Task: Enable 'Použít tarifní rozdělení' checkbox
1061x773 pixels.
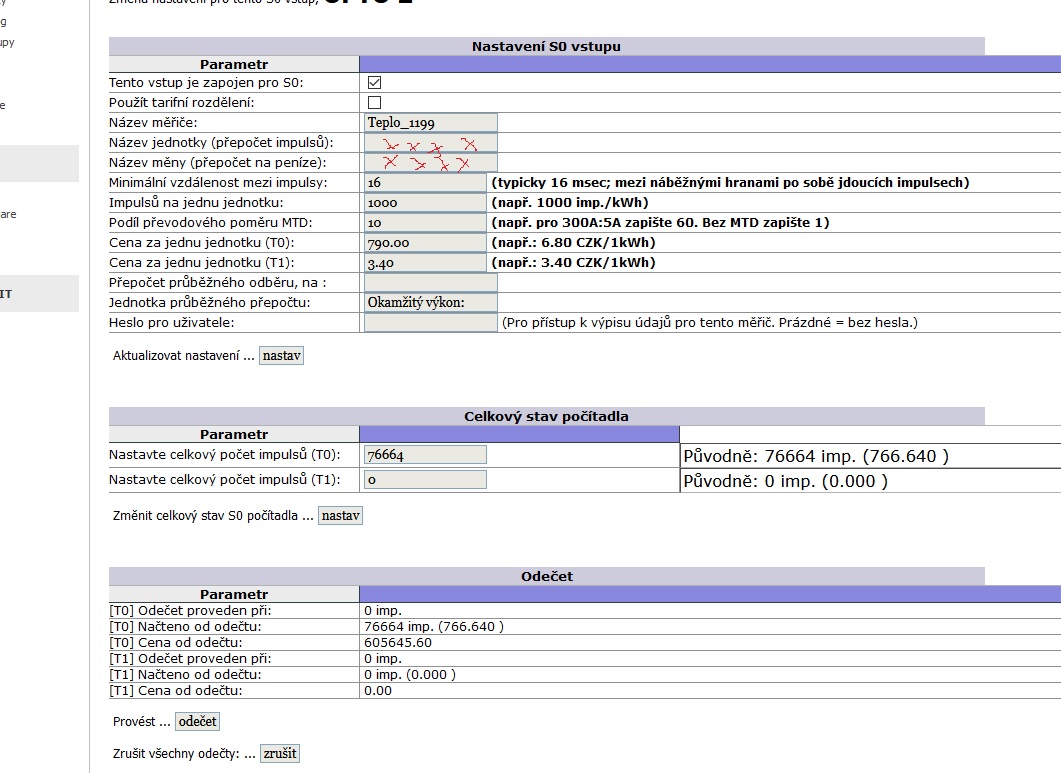Action: pos(375,103)
